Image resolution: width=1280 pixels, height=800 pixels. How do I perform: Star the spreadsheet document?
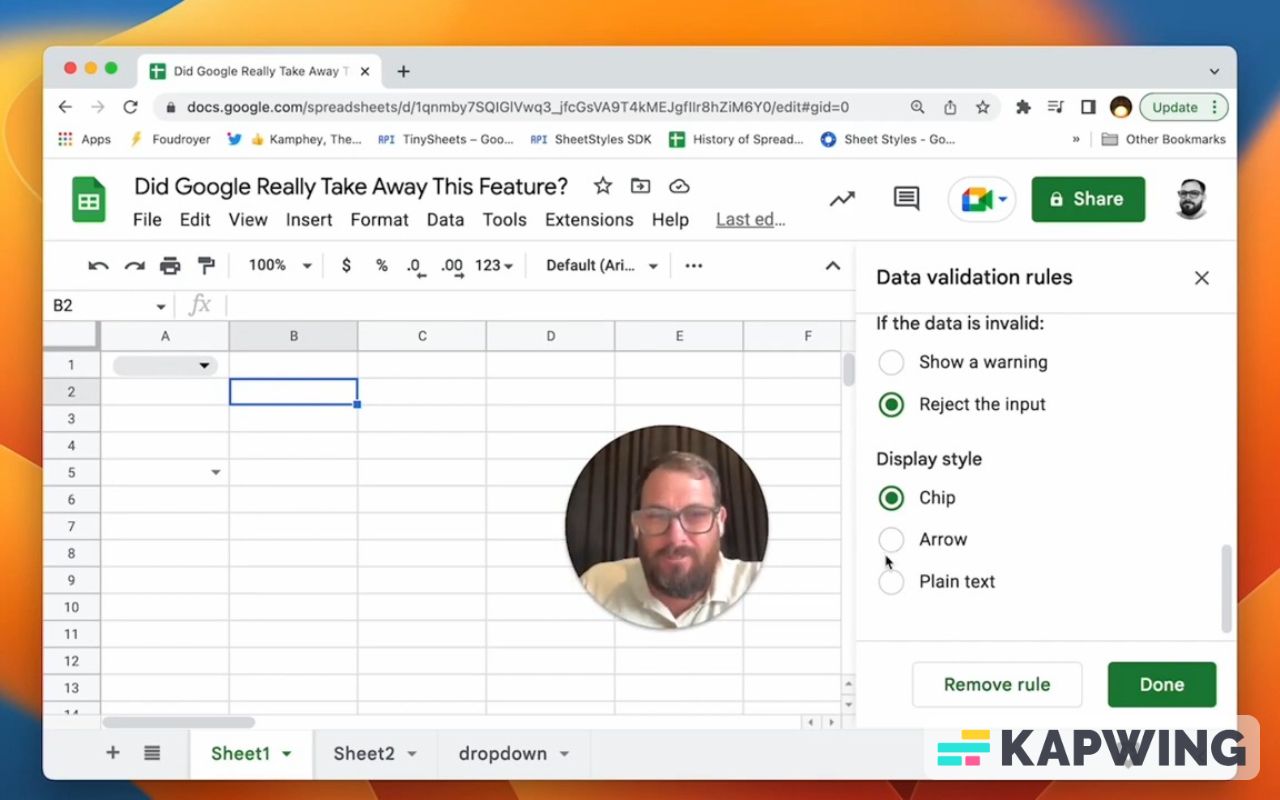603,186
